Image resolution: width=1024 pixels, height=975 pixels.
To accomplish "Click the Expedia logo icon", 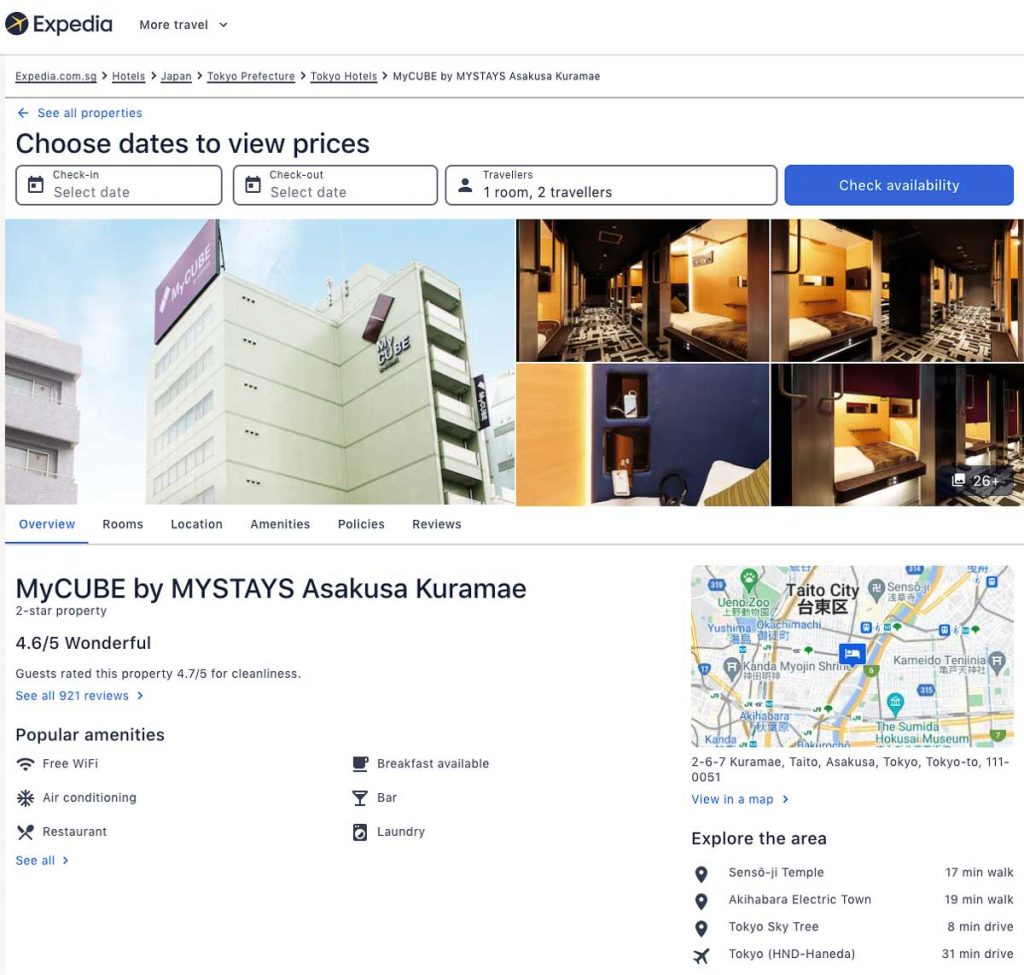I will (x=17, y=24).
